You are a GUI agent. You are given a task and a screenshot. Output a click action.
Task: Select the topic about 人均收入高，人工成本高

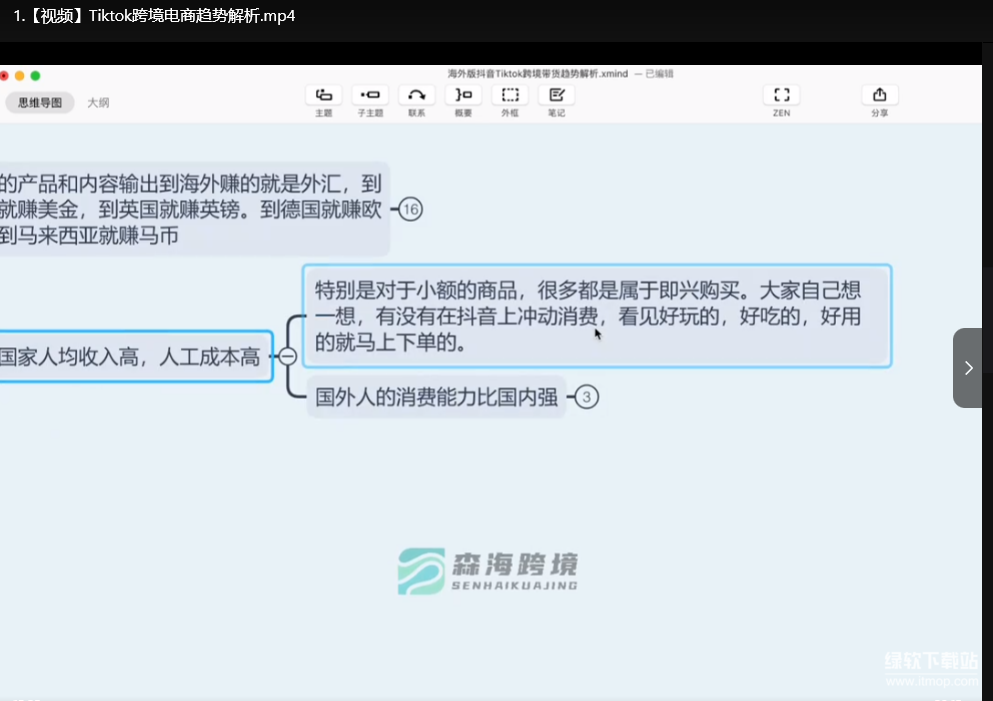pos(134,356)
